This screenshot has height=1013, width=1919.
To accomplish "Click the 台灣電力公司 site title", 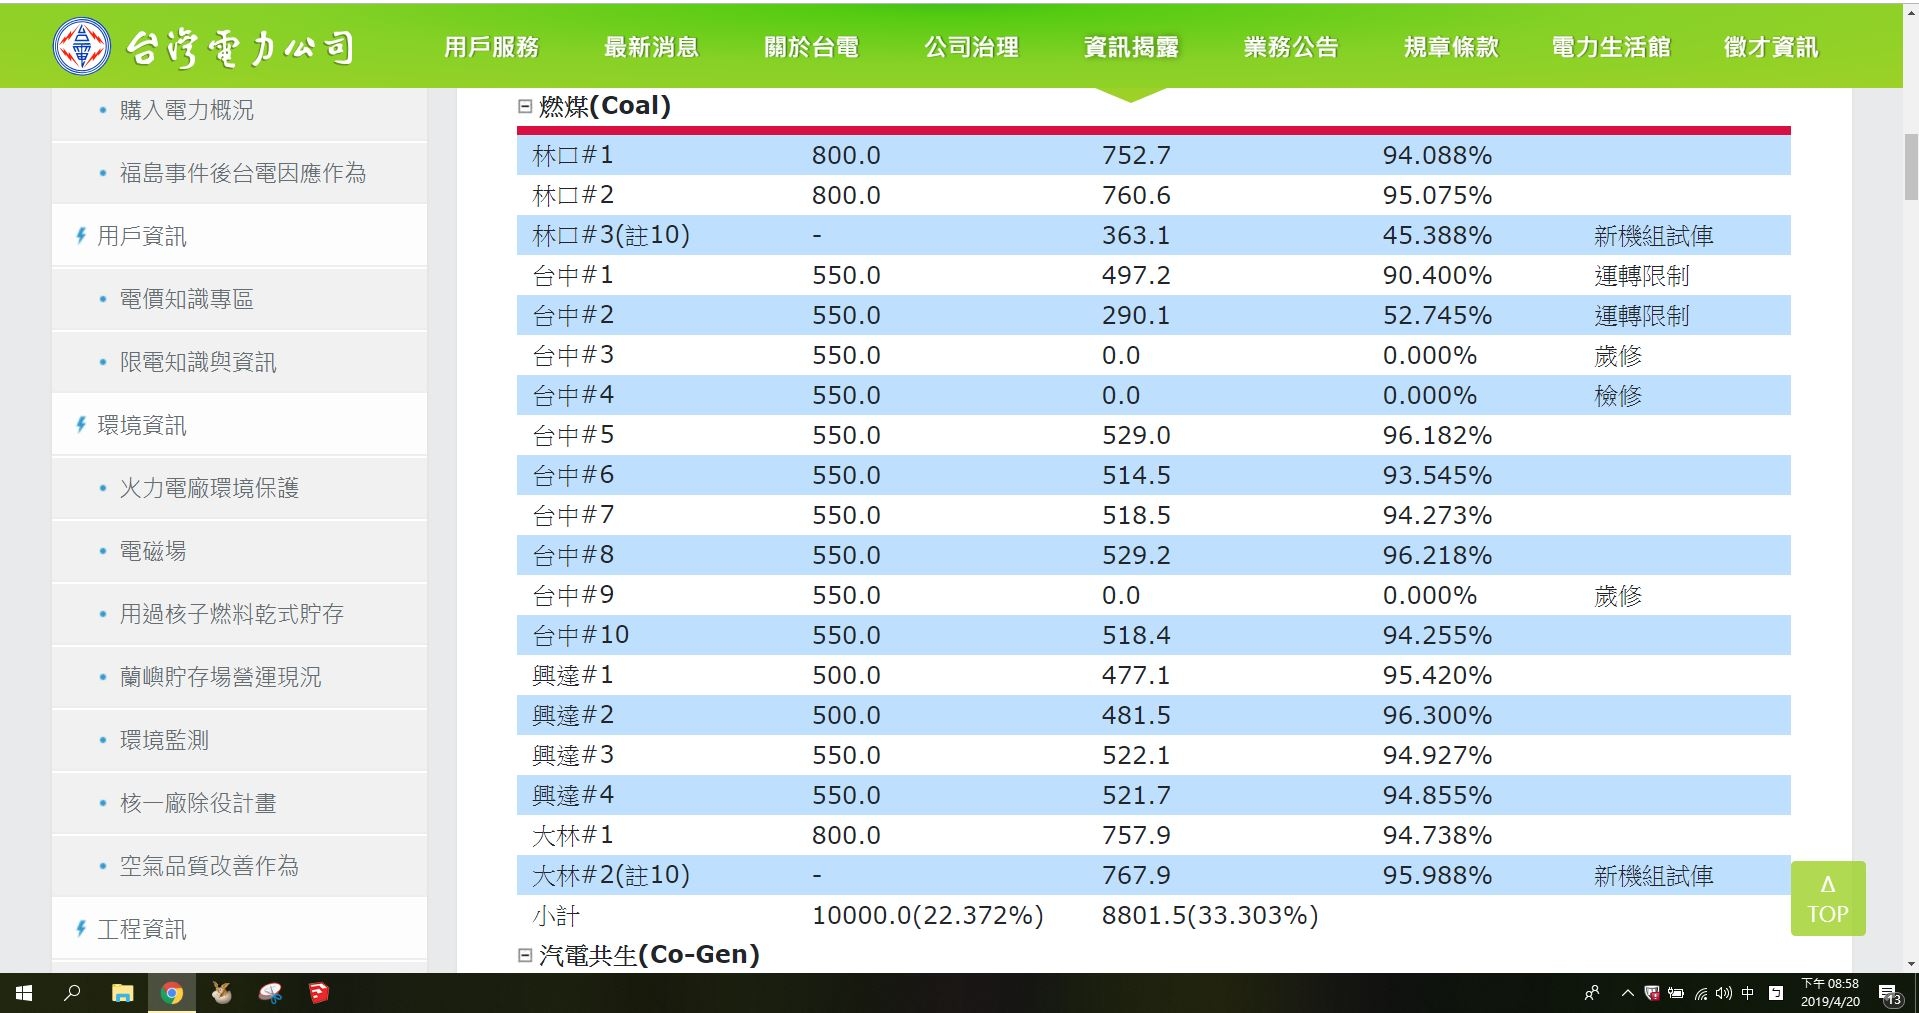I will [240, 47].
